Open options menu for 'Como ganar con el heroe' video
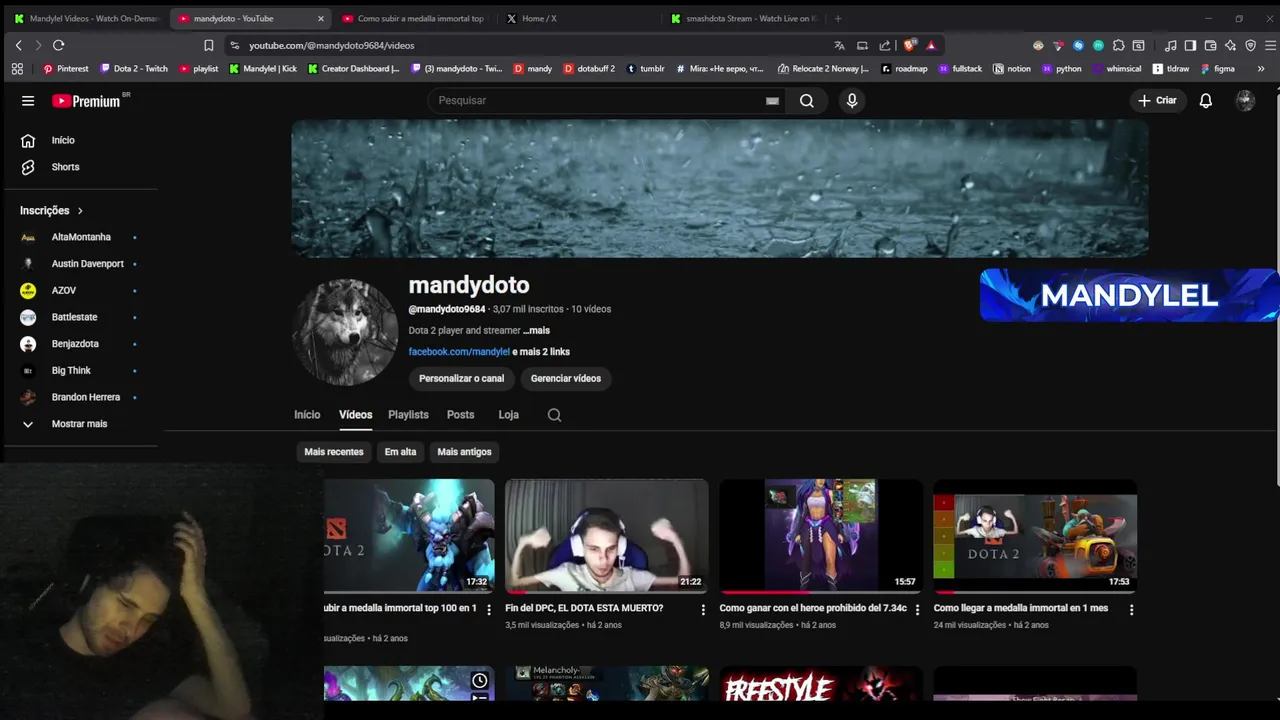This screenshot has height=720, width=1280. point(917,609)
